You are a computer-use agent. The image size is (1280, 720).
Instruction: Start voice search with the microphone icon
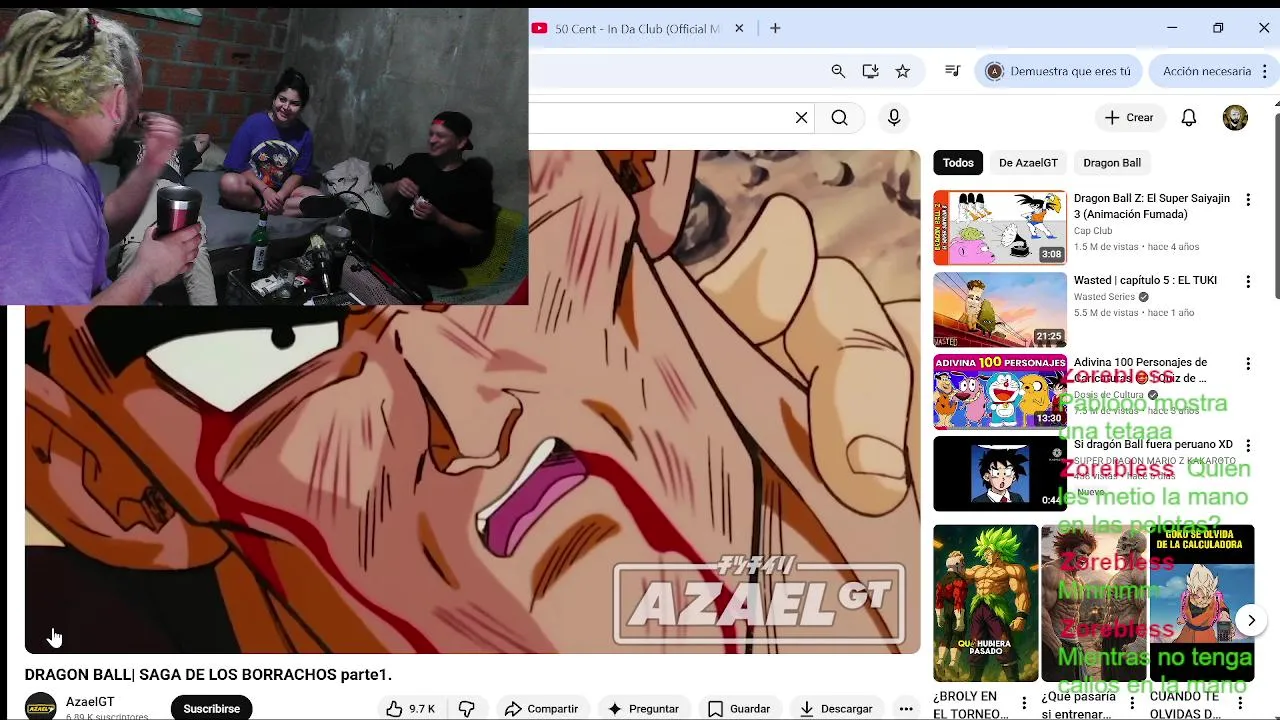894,118
